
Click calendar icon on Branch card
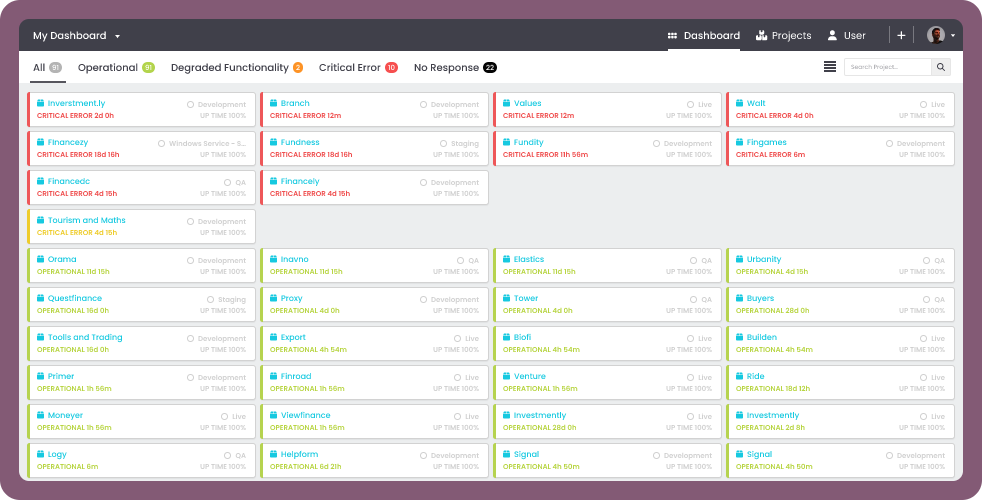(274, 103)
